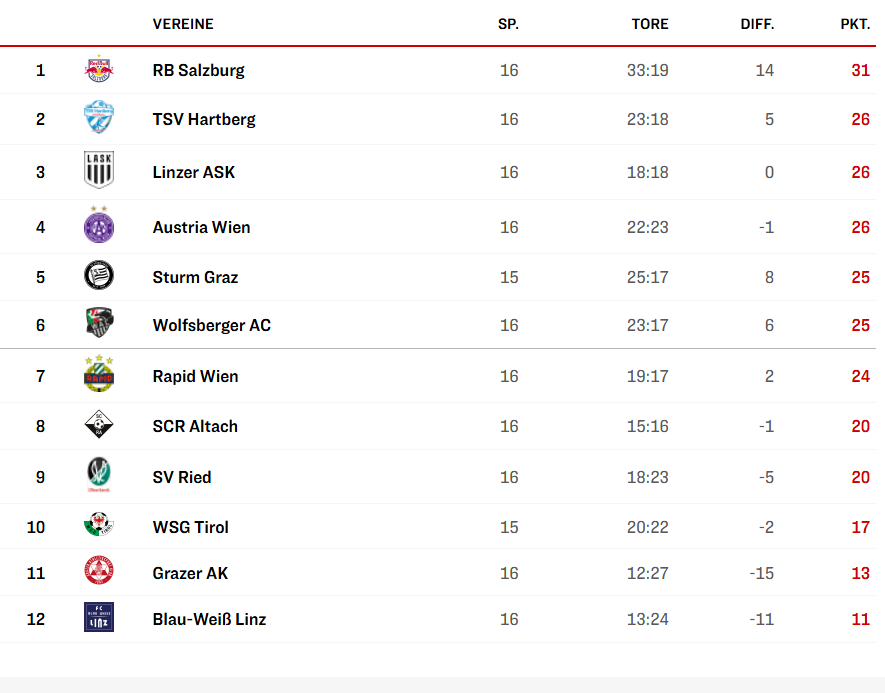Screen dimensions: 885x693
Task: Click the RB Salzburg club logo
Action: 99,70
